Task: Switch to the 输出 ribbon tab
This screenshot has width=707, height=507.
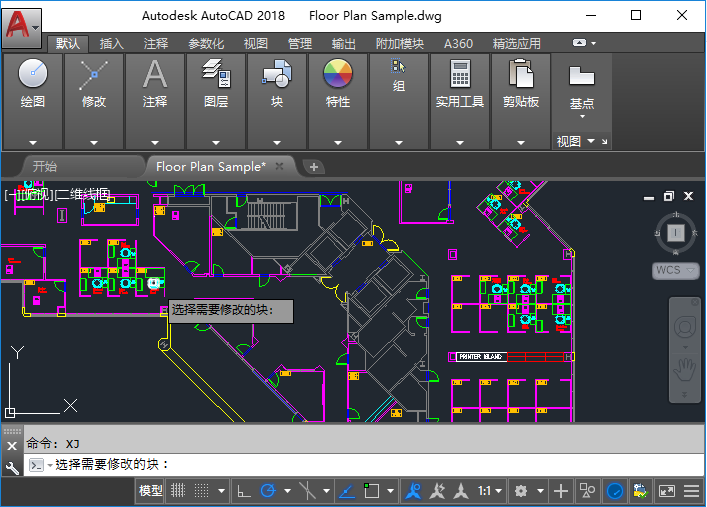Action: [x=344, y=44]
